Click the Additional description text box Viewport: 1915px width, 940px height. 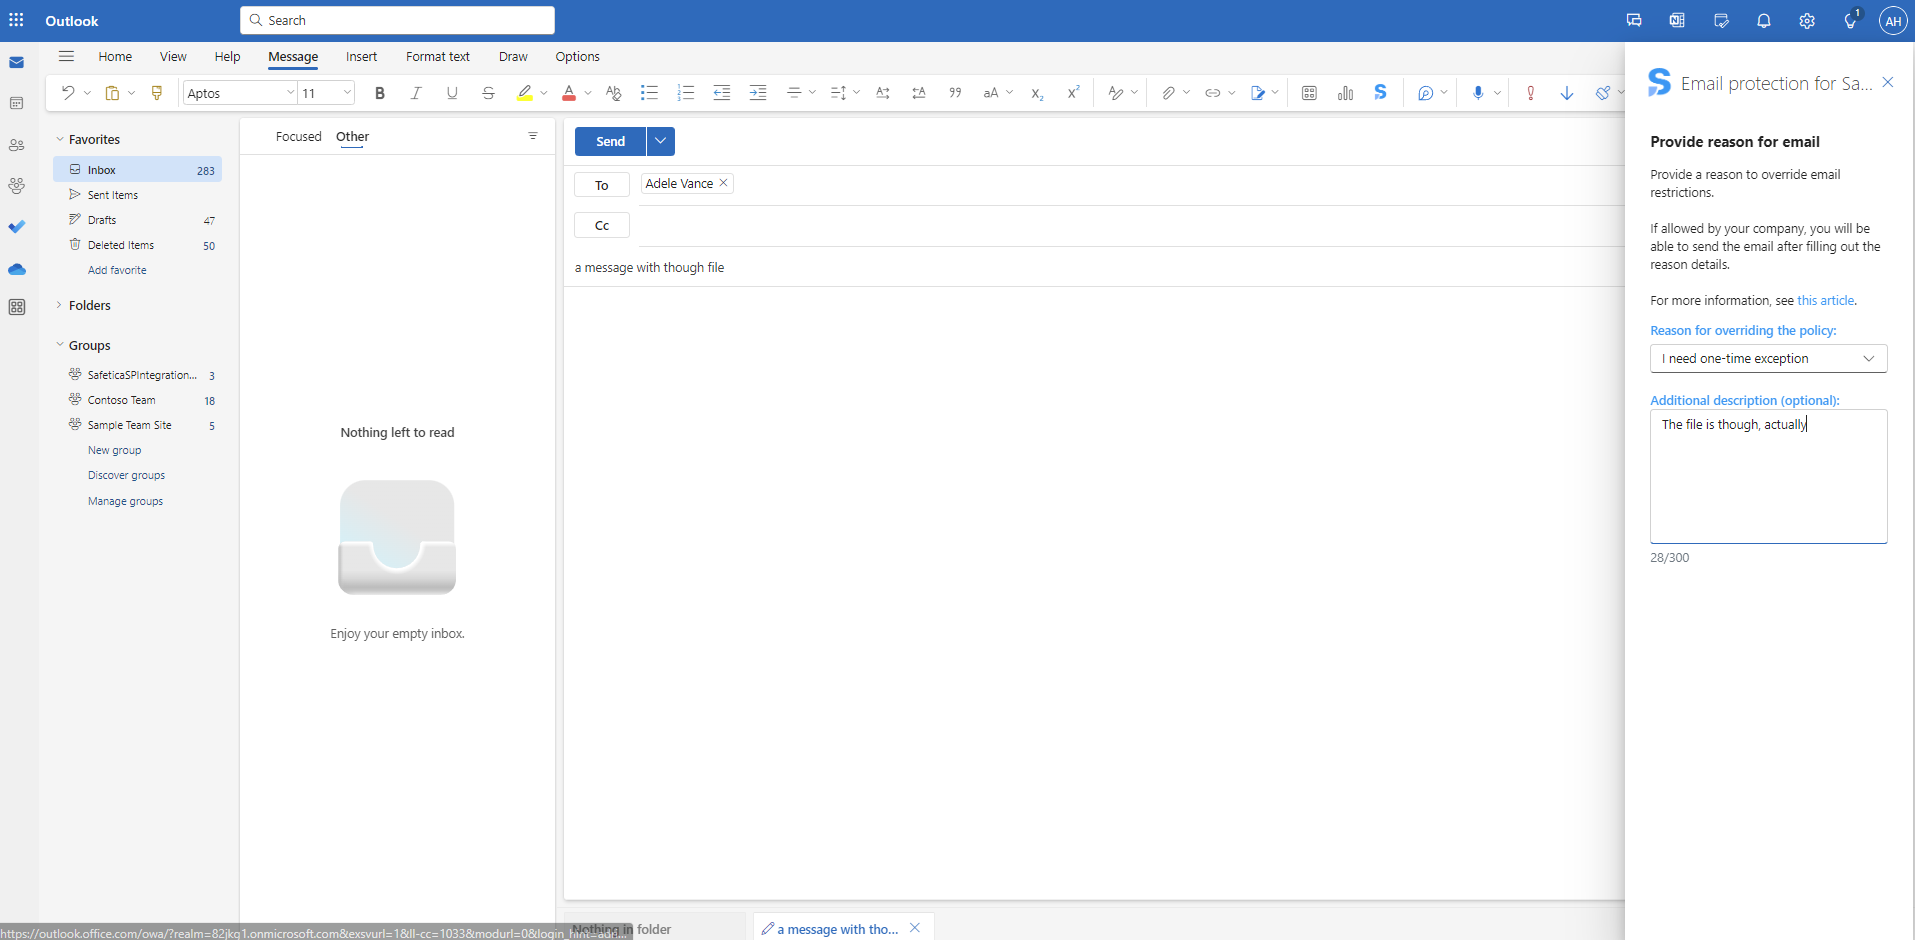coord(1768,476)
